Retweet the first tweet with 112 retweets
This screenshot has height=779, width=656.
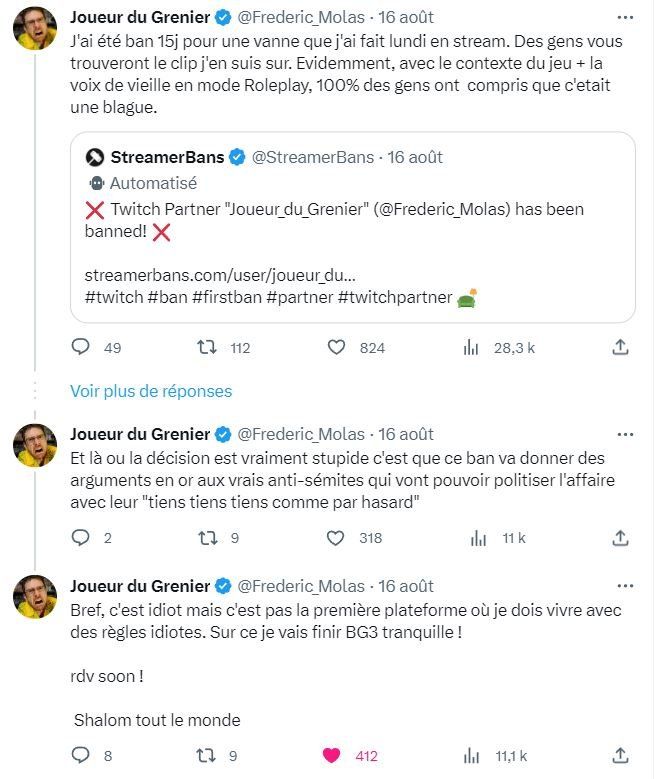tap(206, 347)
